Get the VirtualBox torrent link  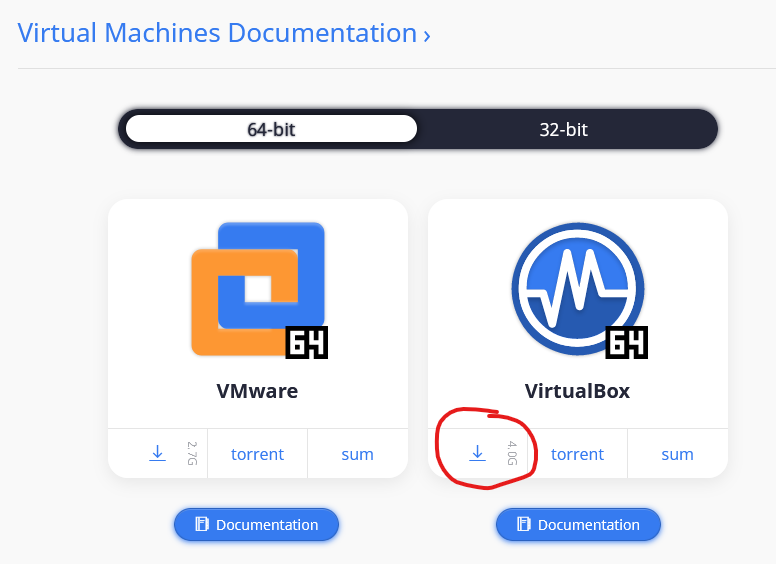[x=577, y=454]
